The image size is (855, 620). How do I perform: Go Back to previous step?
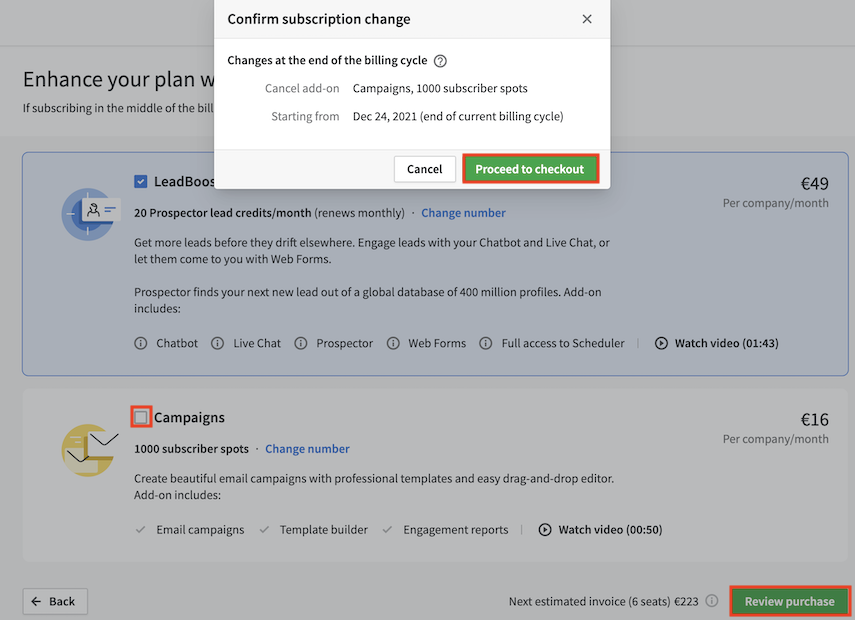coord(55,601)
